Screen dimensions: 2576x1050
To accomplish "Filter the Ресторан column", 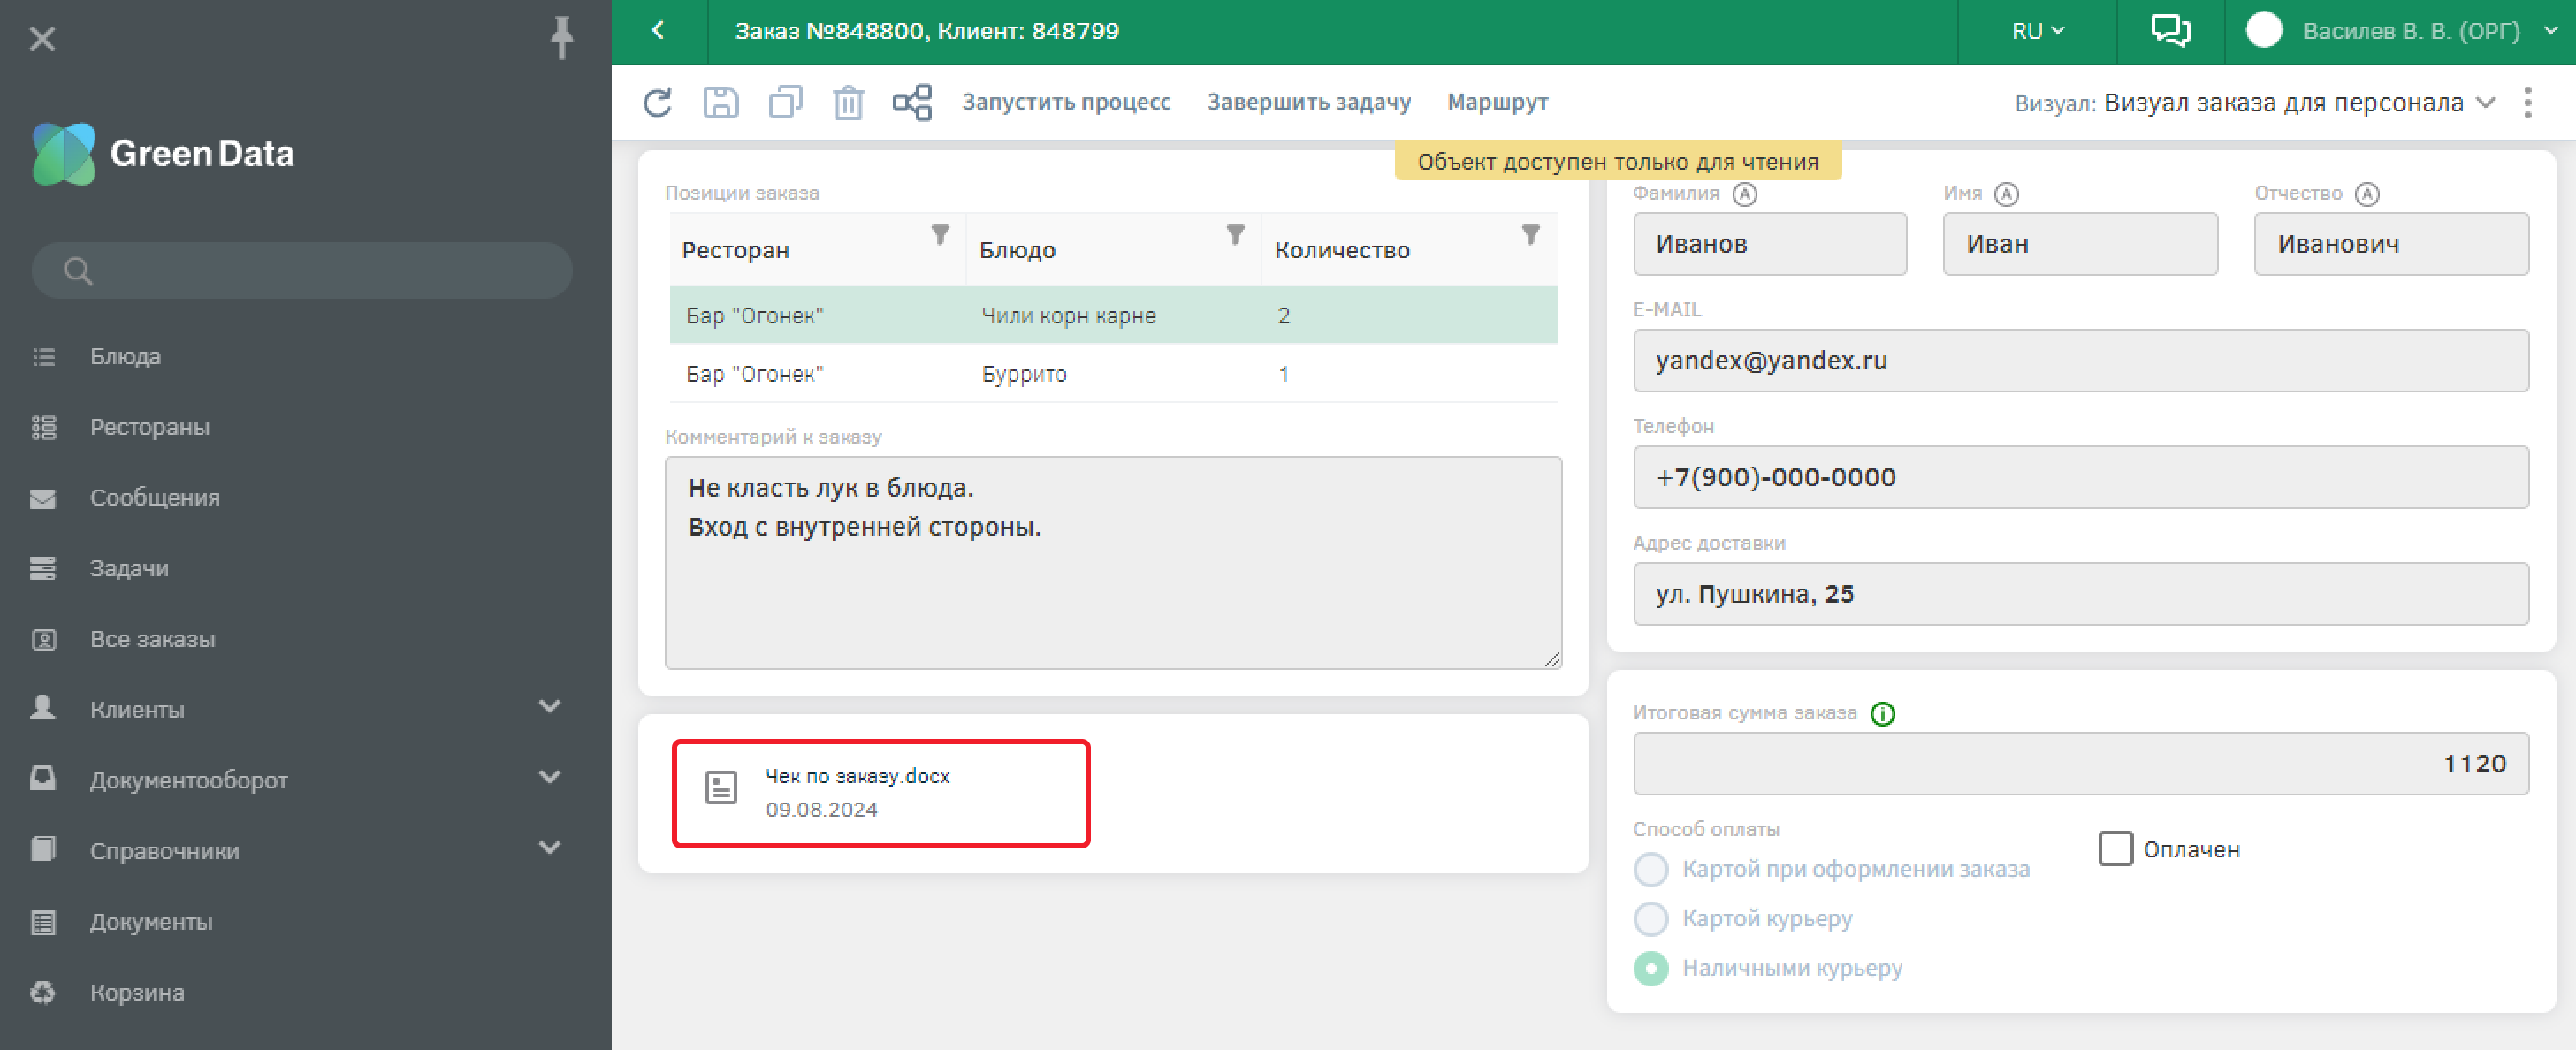I will point(940,235).
